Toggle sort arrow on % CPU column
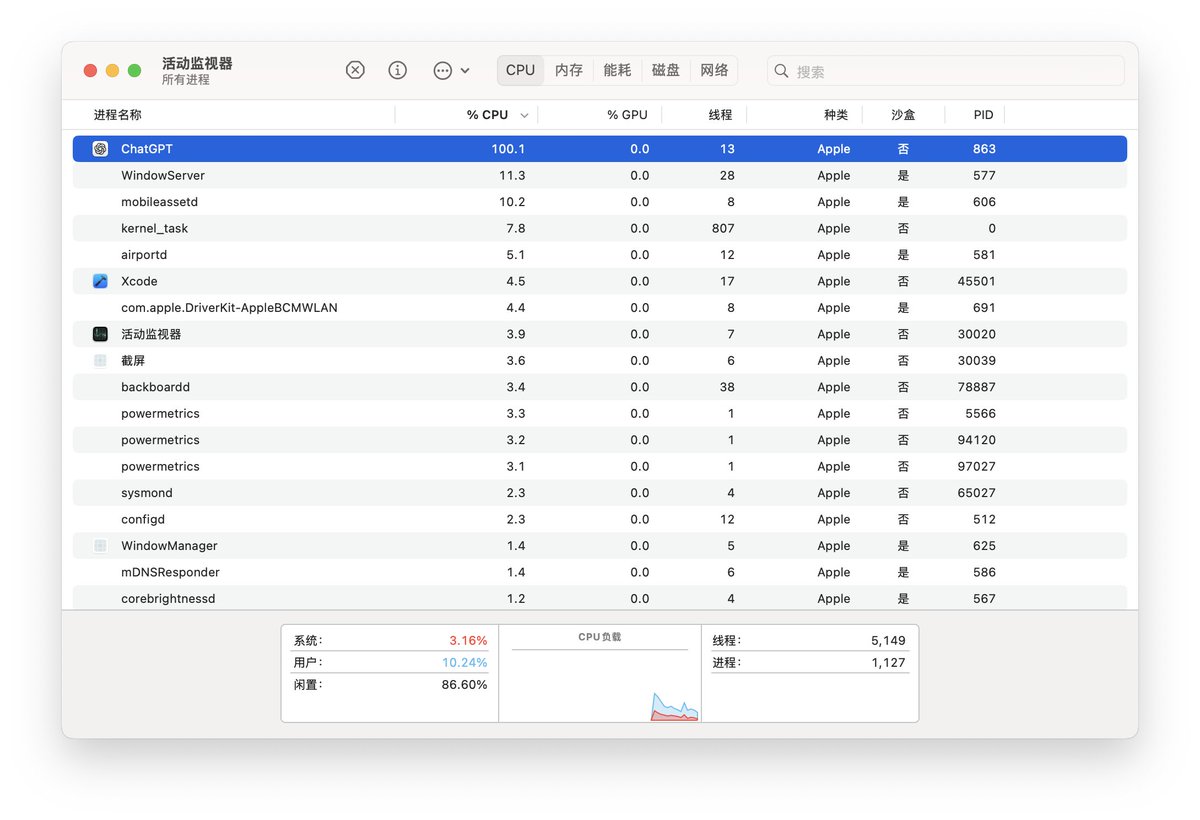1200x820 pixels. coord(524,116)
